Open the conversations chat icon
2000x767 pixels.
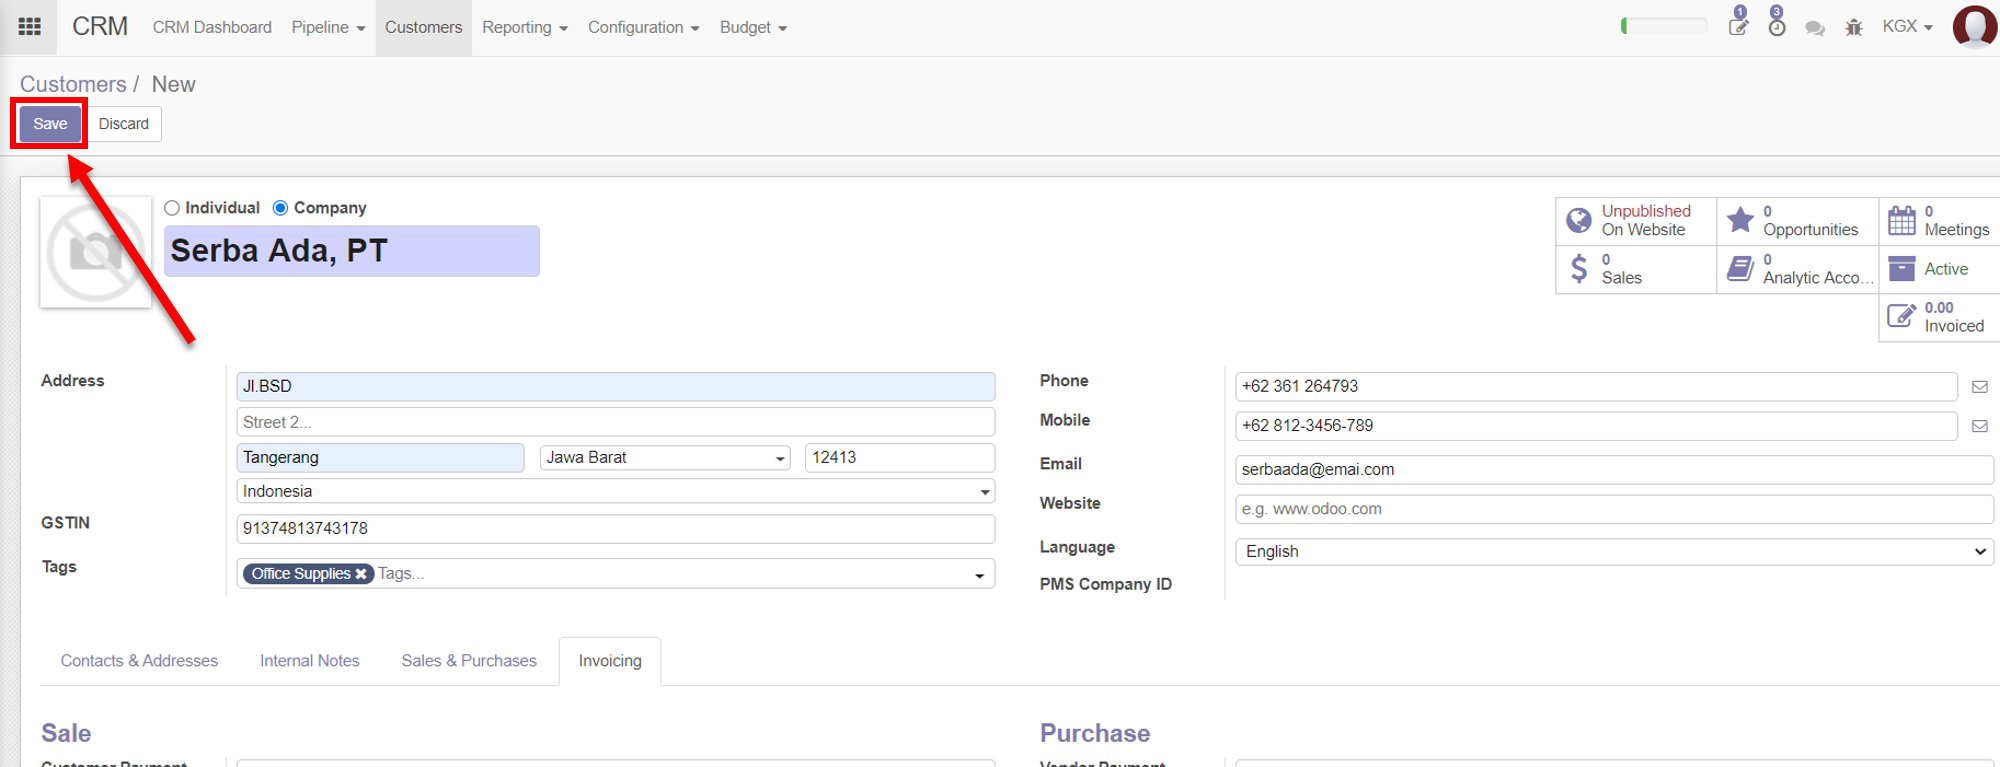coord(1815,28)
